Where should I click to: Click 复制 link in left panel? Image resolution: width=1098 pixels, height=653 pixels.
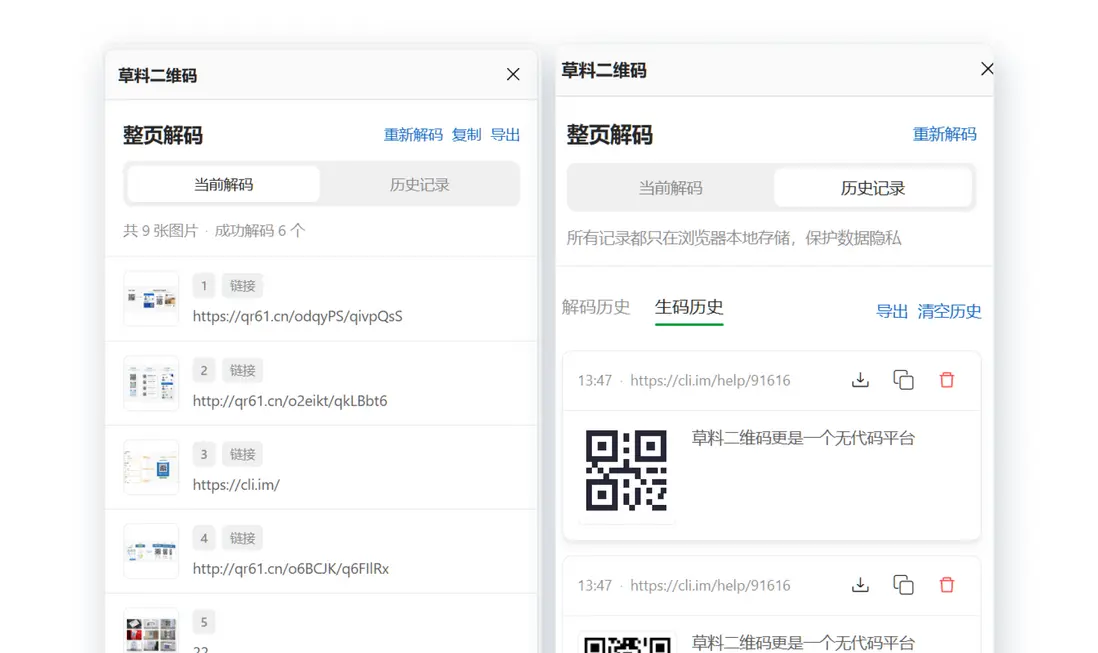click(x=466, y=135)
